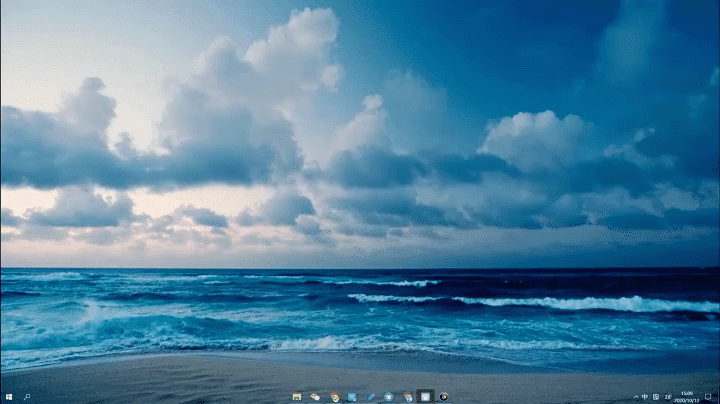Toggle the 中 Chinese input mode indicator
The height and width of the screenshot is (404, 720).
(645, 397)
